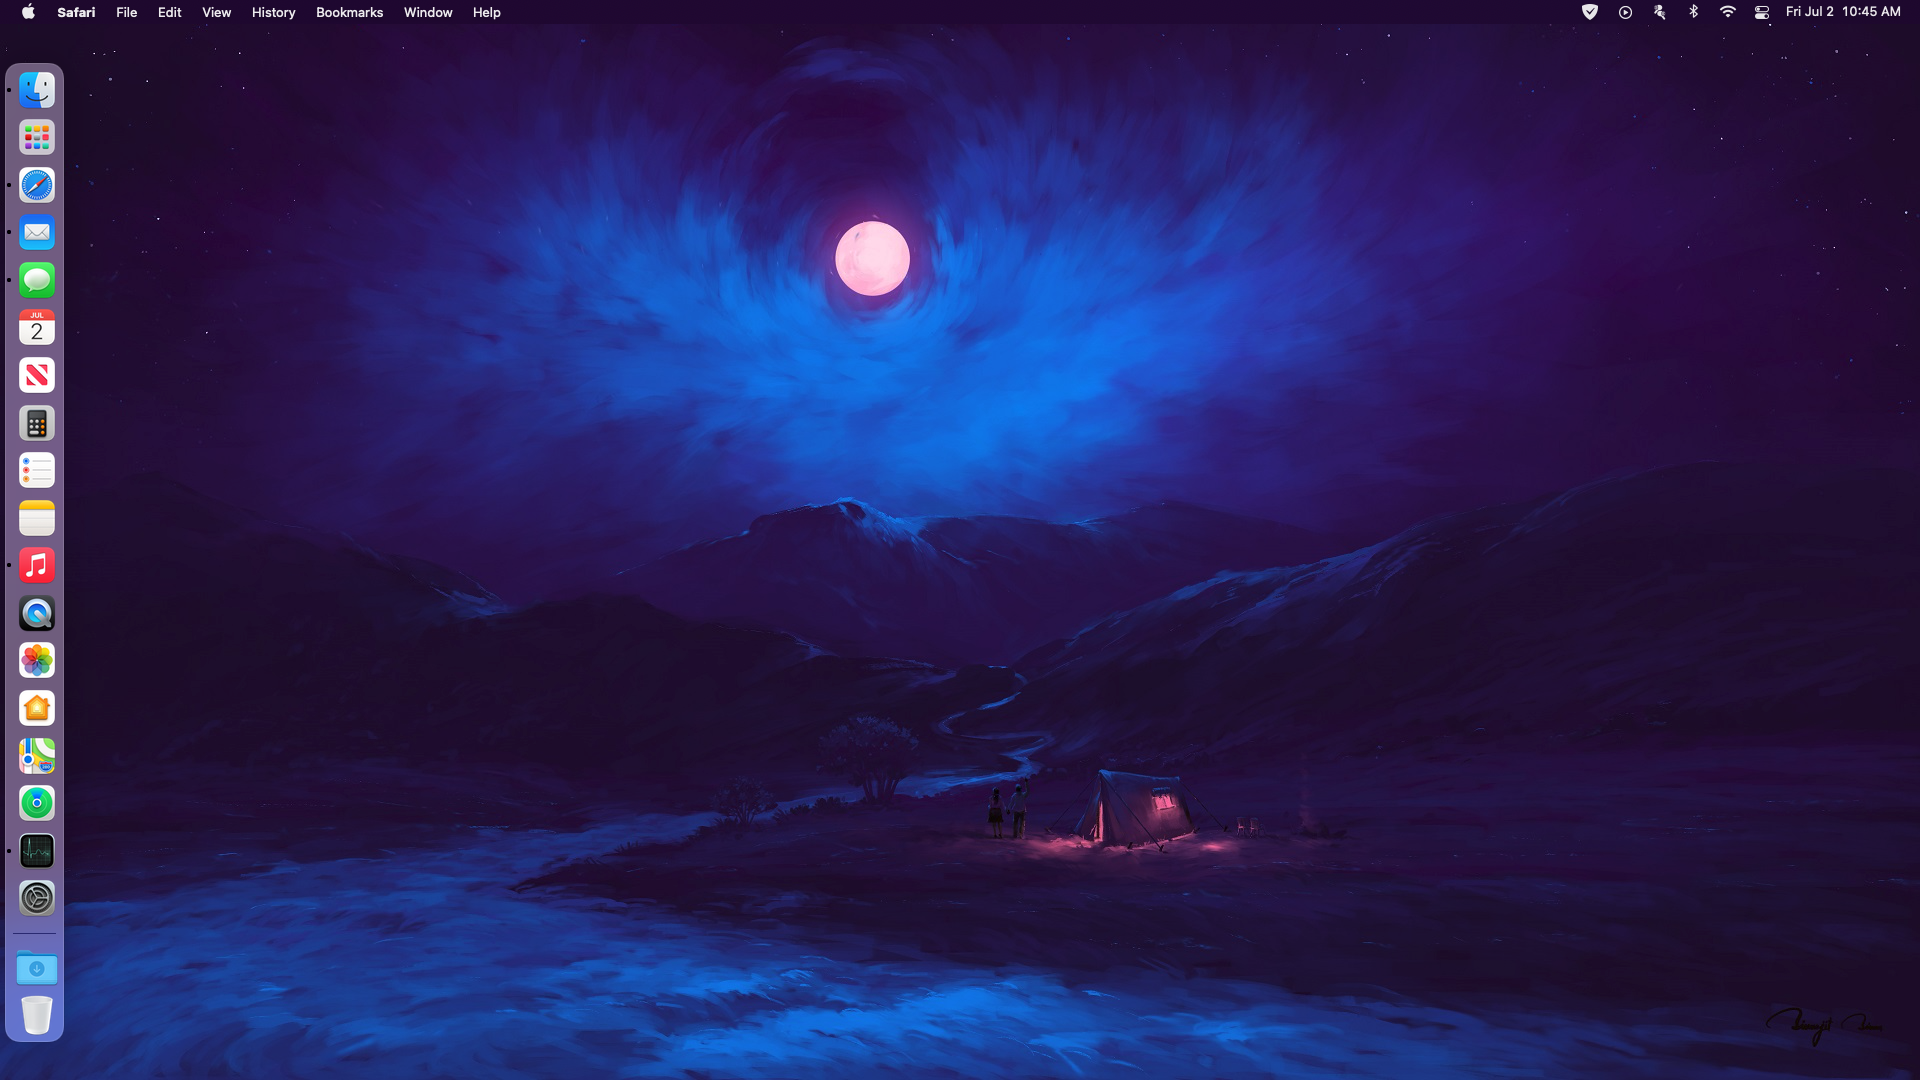The width and height of the screenshot is (1920, 1080).
Task: Open the Photos app in the dock
Action: 37,660
